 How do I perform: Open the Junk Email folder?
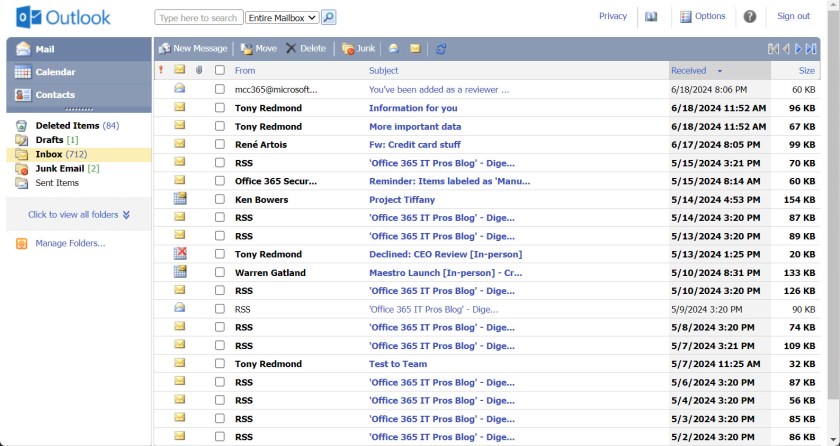(59, 169)
